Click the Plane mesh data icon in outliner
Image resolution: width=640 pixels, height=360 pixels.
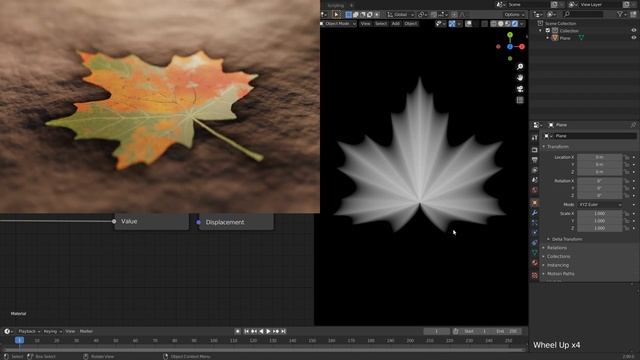click(581, 38)
